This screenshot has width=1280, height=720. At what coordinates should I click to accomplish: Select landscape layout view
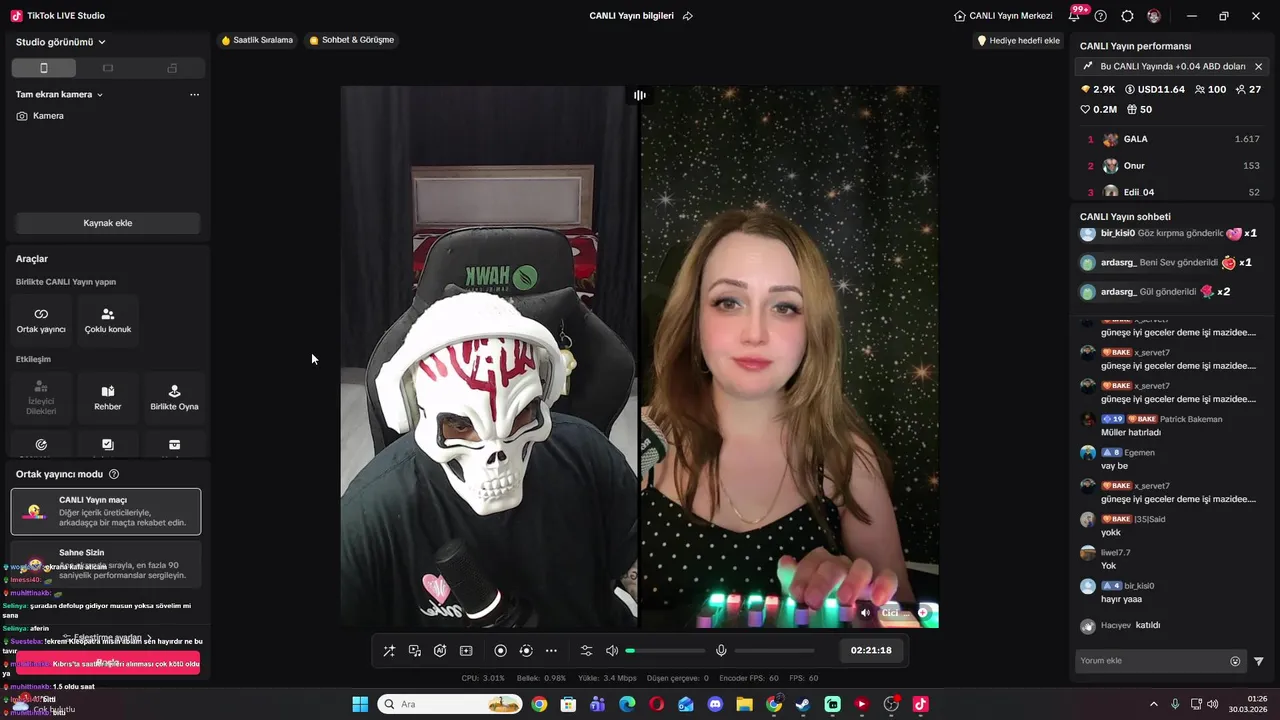click(x=108, y=68)
